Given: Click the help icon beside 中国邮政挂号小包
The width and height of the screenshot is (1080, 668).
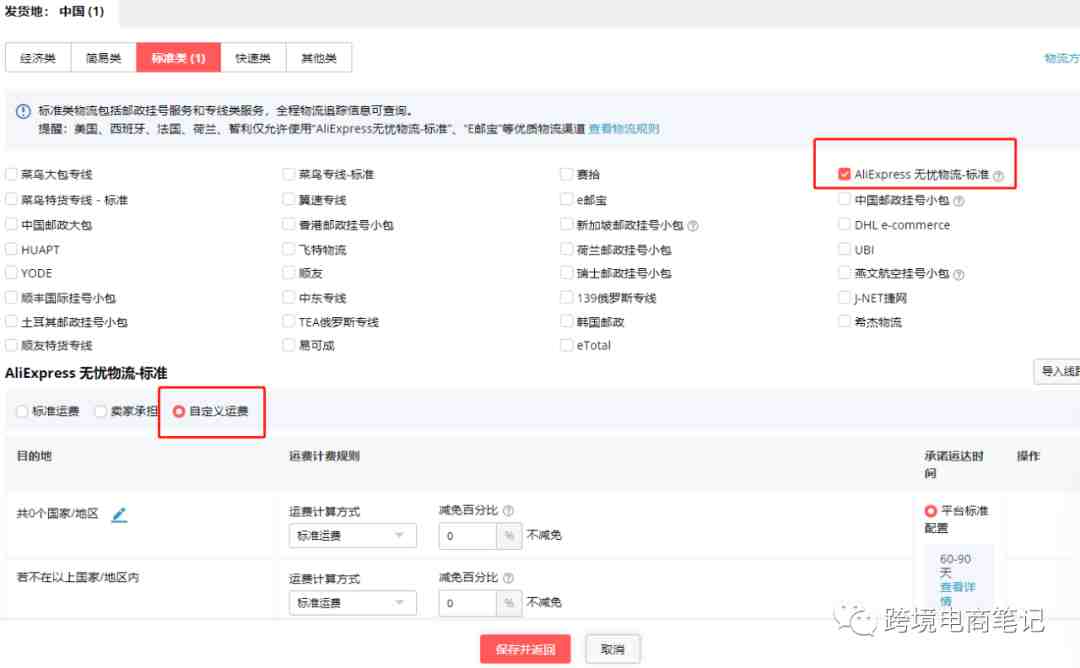Looking at the screenshot, I should tap(959, 201).
